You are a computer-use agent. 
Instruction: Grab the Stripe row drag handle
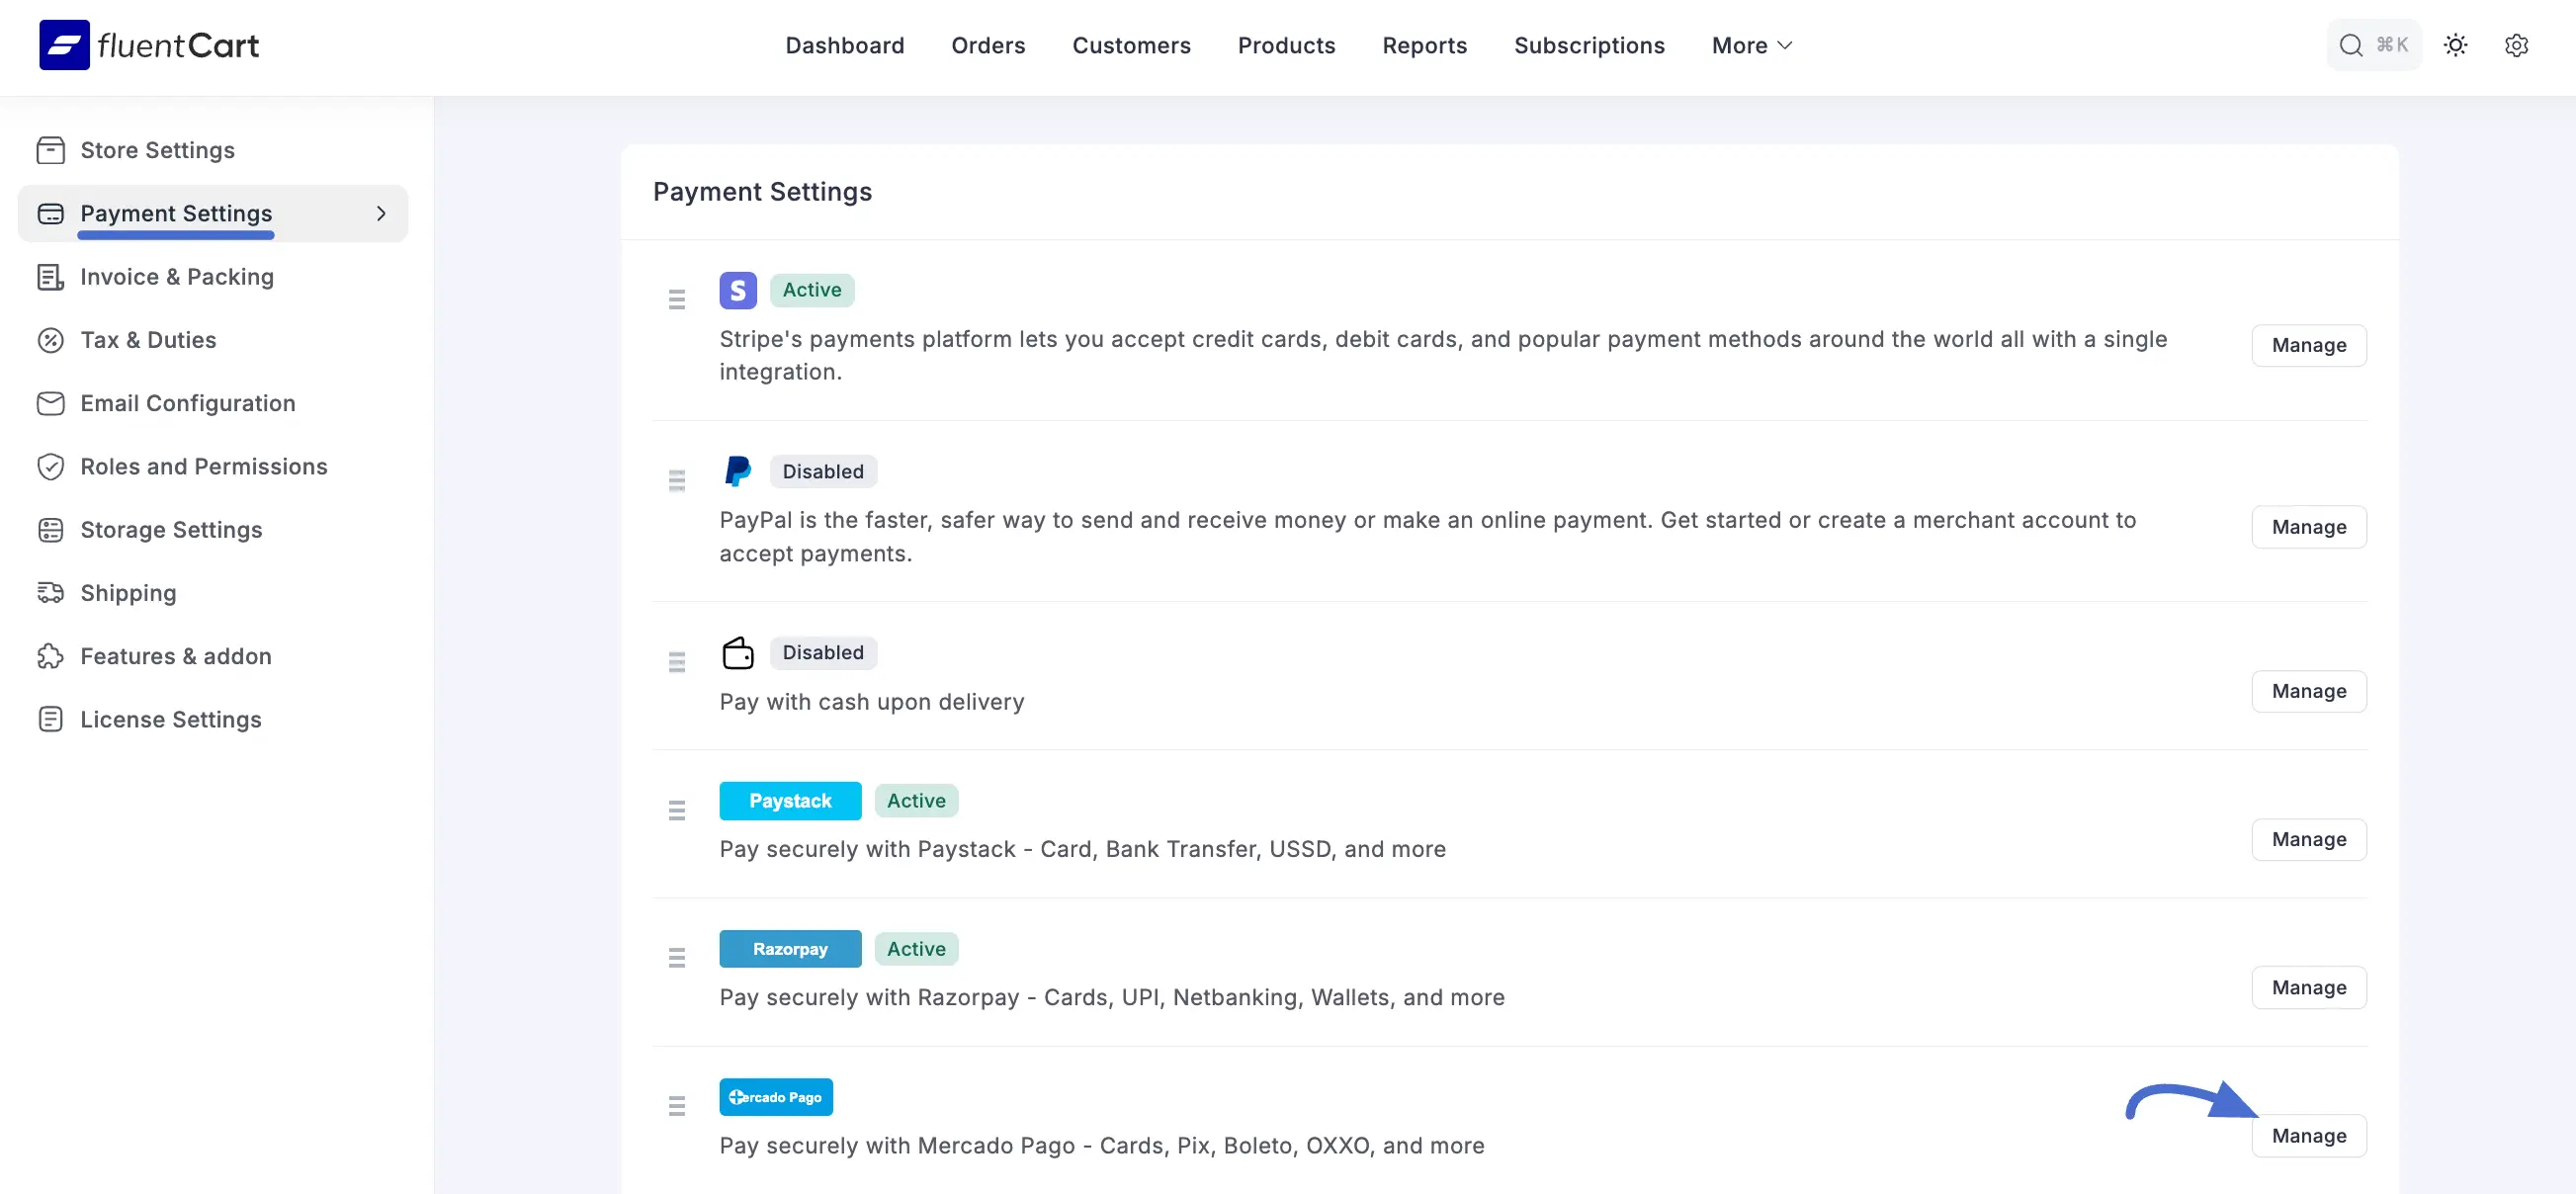676,299
